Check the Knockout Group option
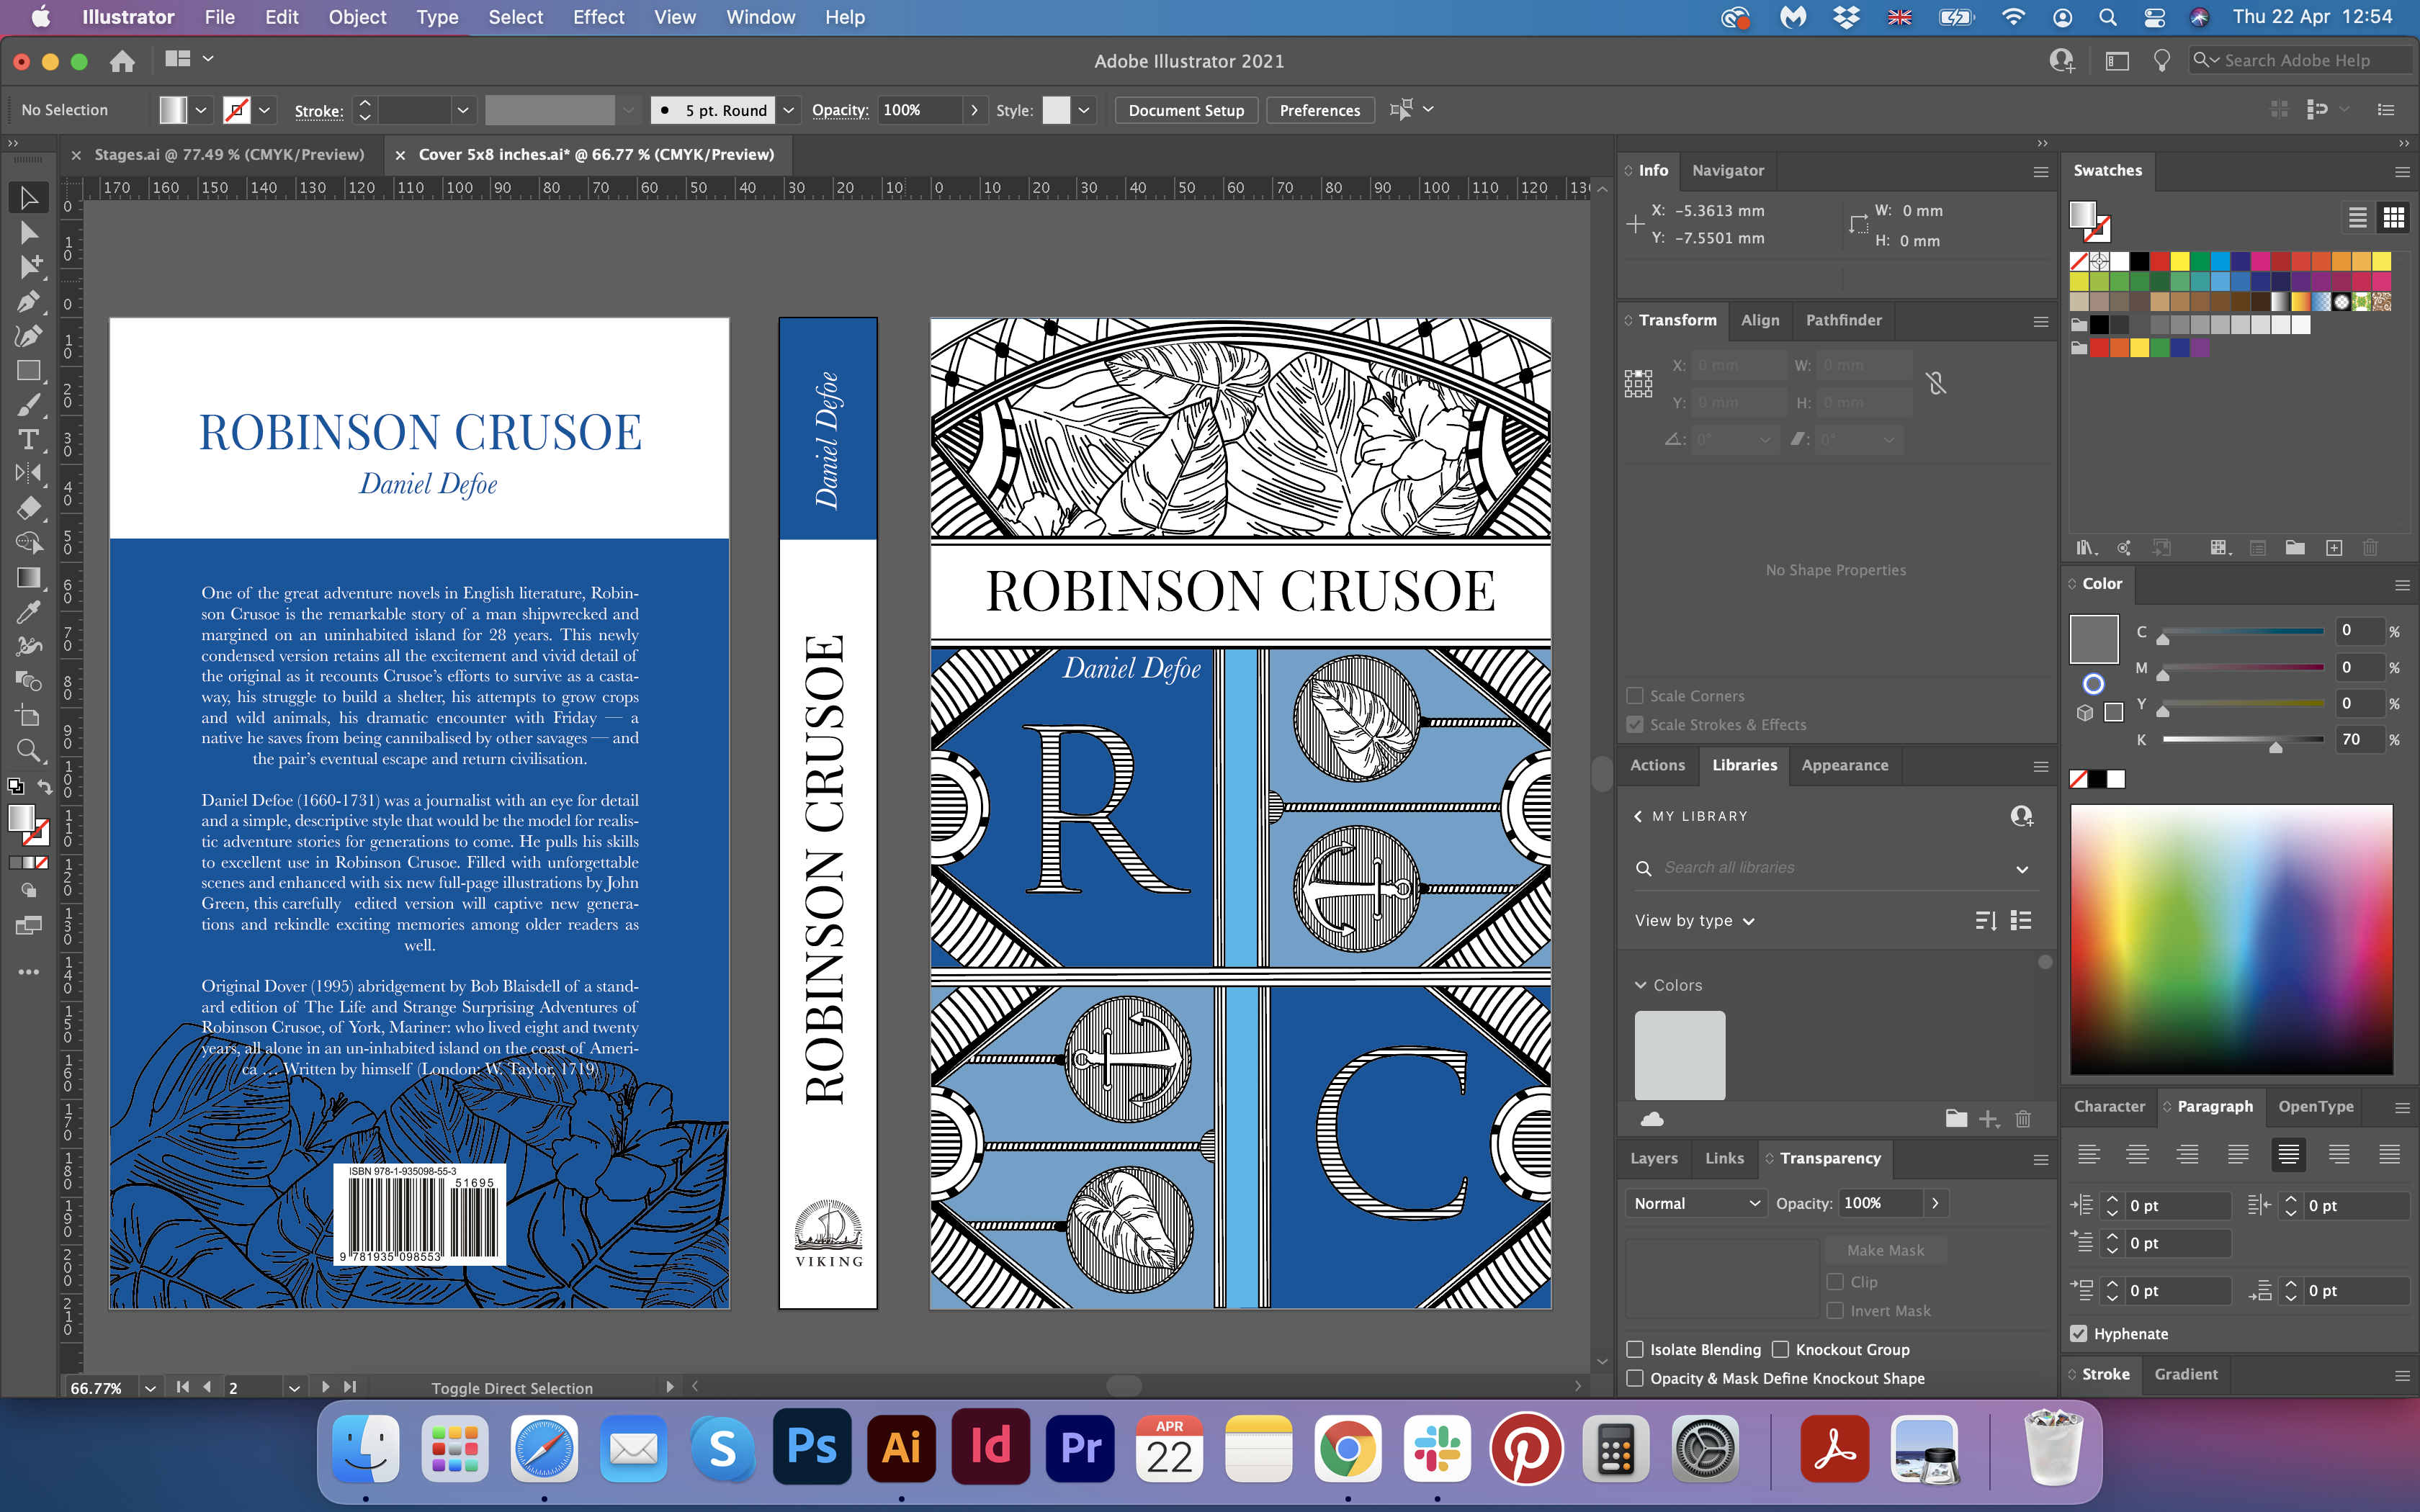This screenshot has height=1512, width=2420. (1780, 1349)
